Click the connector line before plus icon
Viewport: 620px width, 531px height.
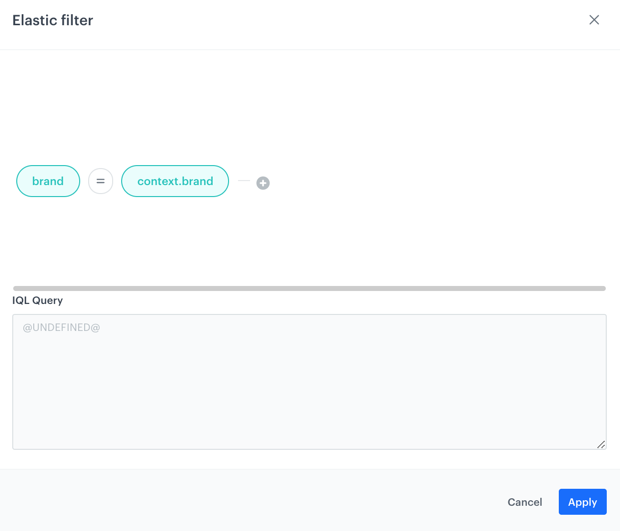(244, 181)
